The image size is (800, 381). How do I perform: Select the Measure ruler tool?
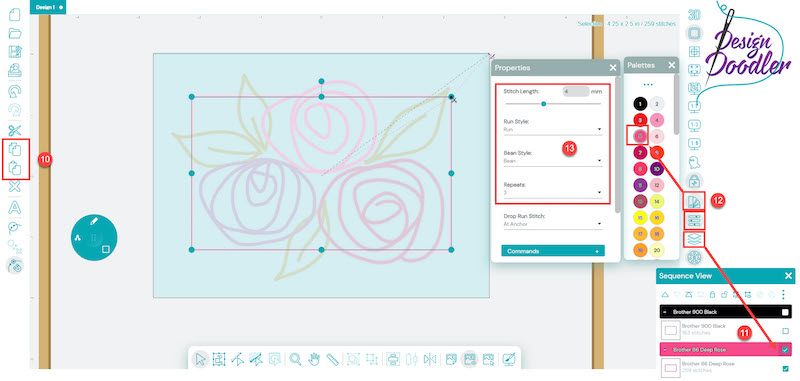[x=333, y=359]
